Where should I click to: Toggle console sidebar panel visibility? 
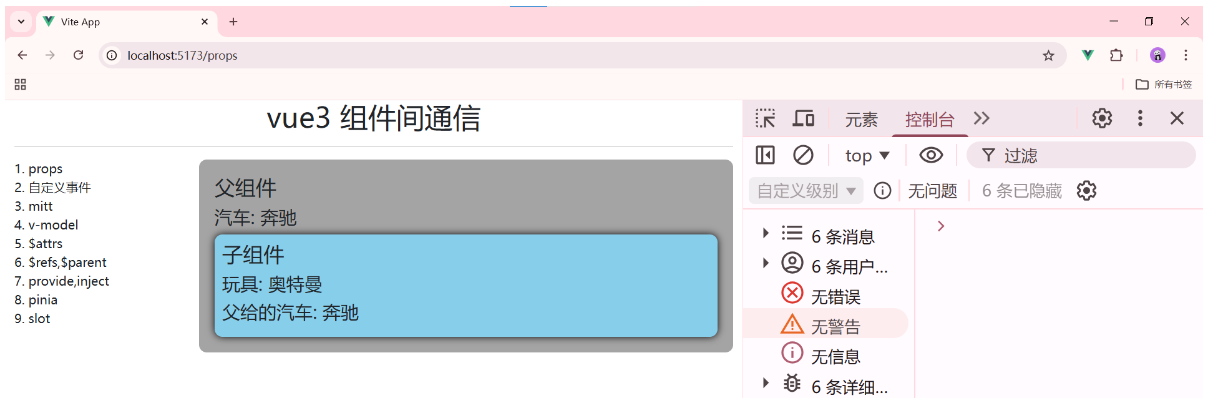(x=765, y=155)
